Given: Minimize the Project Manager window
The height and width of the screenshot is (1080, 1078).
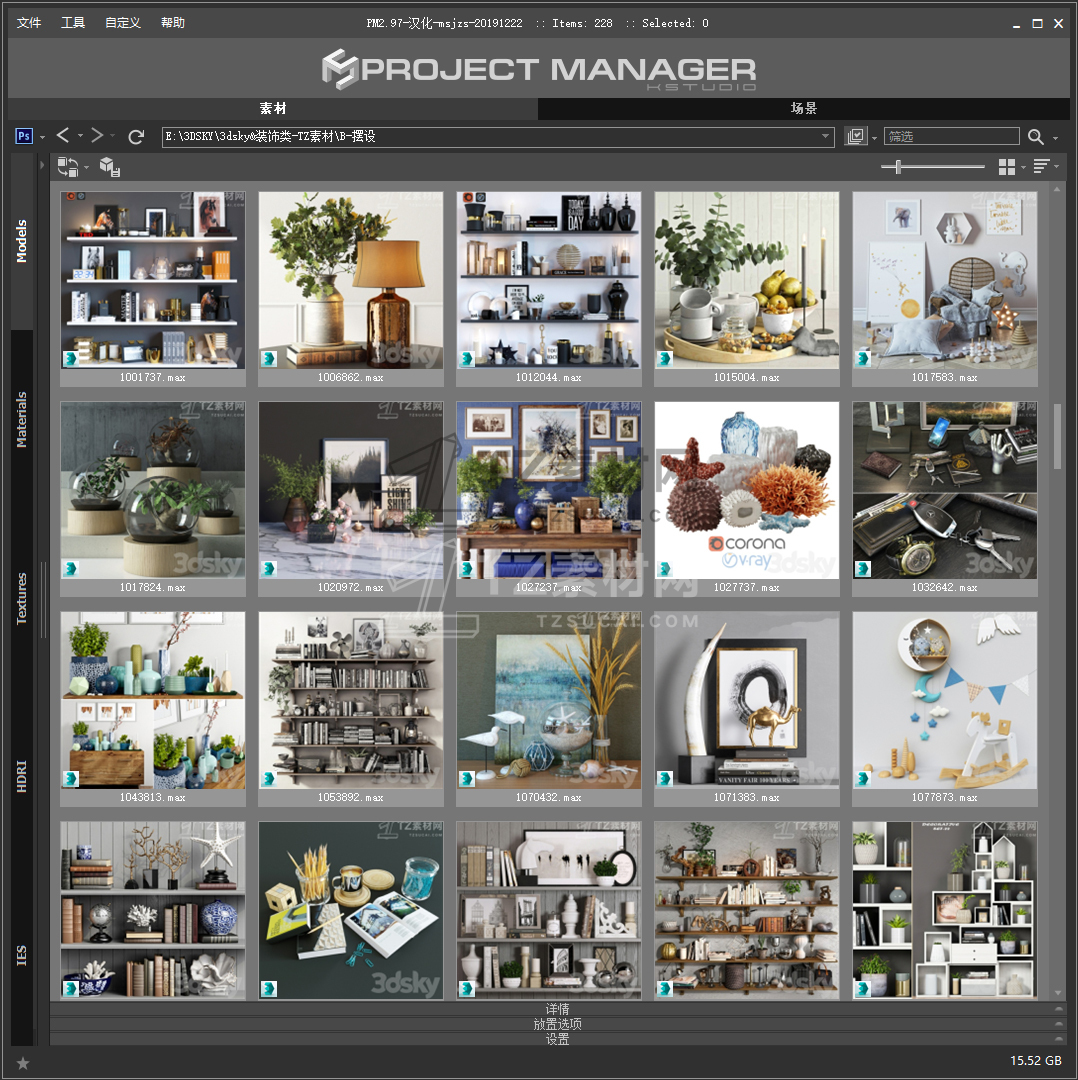Looking at the screenshot, I should 1016,24.
